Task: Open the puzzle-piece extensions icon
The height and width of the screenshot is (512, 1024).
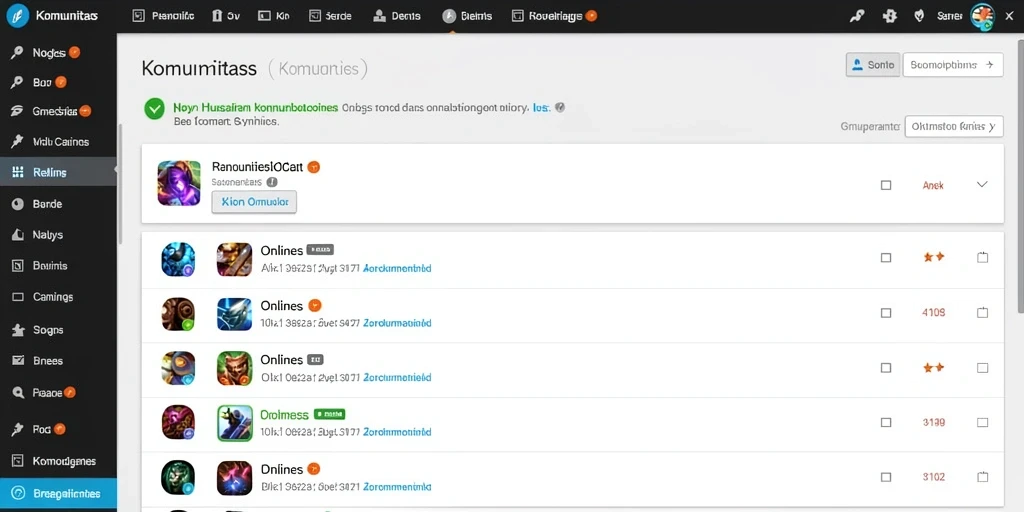Action: 889,16
